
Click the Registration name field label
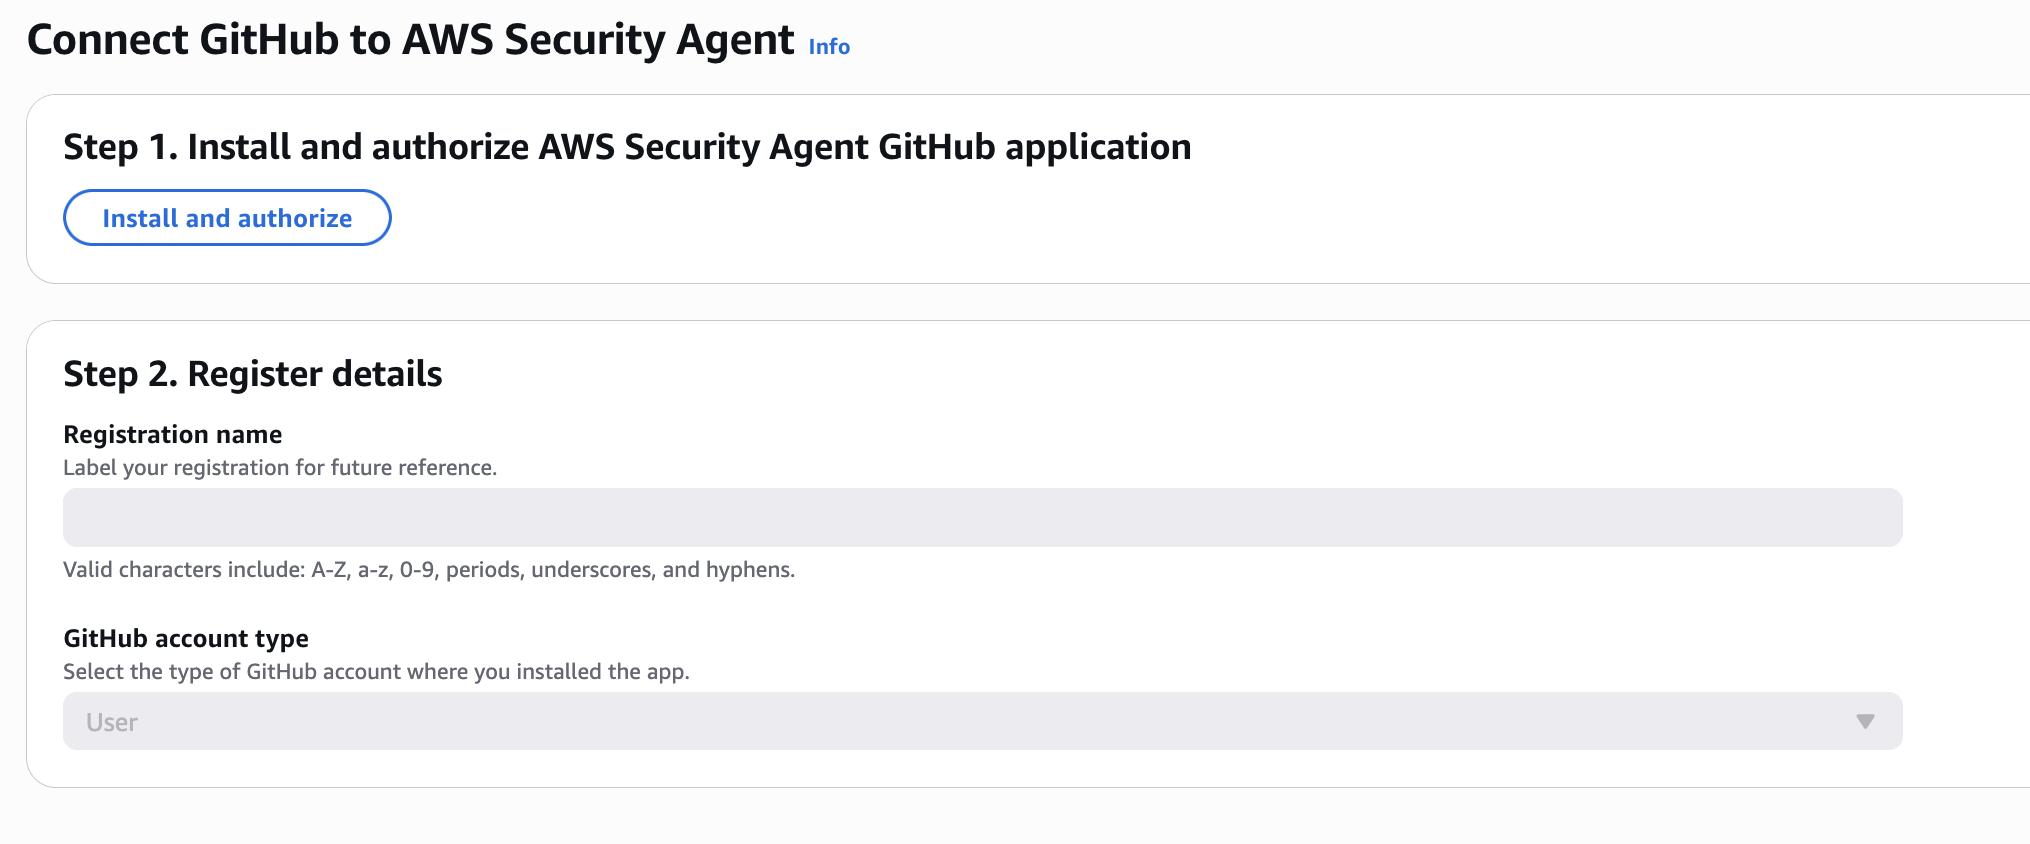(172, 434)
